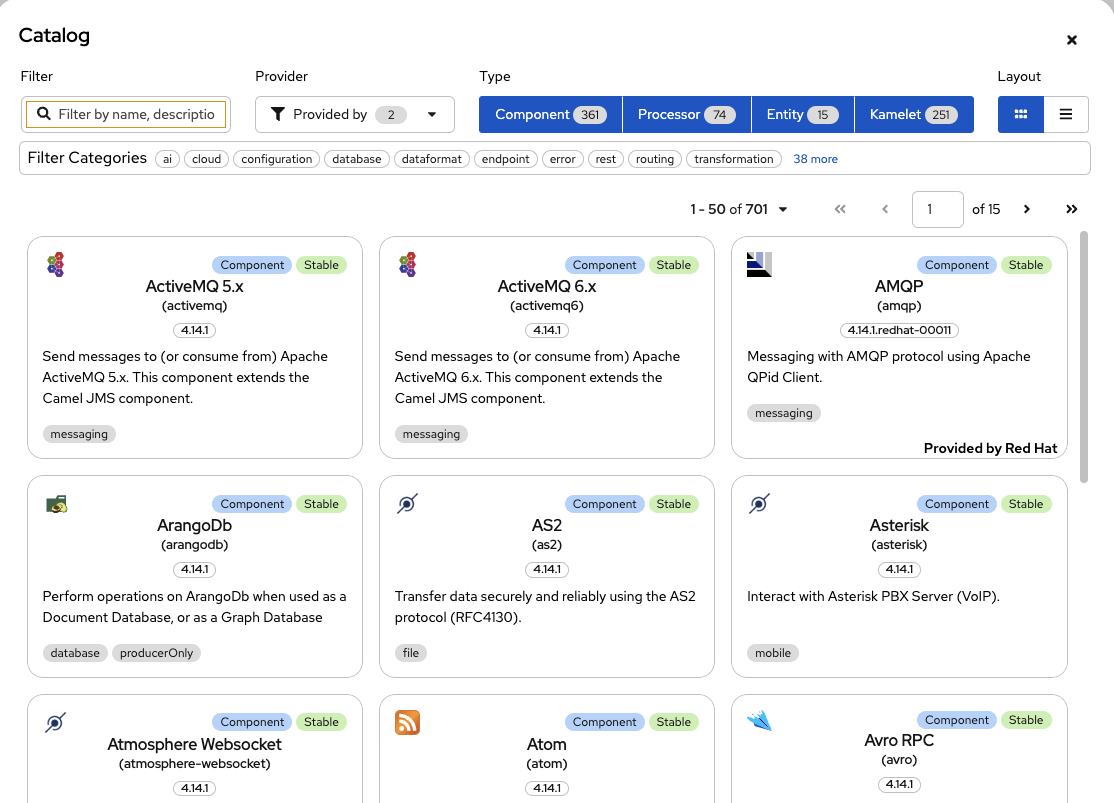Click the database tag on ArangoDb card
This screenshot has height=803, width=1114.
pos(75,653)
